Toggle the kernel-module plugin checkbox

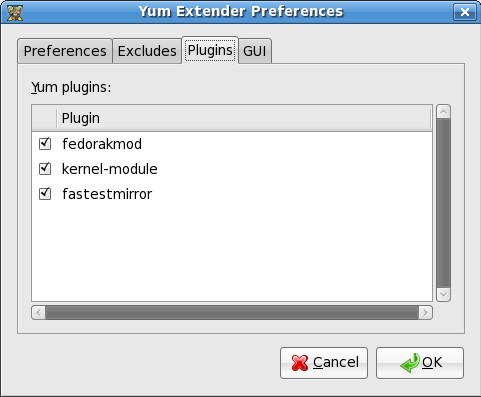coord(45,169)
